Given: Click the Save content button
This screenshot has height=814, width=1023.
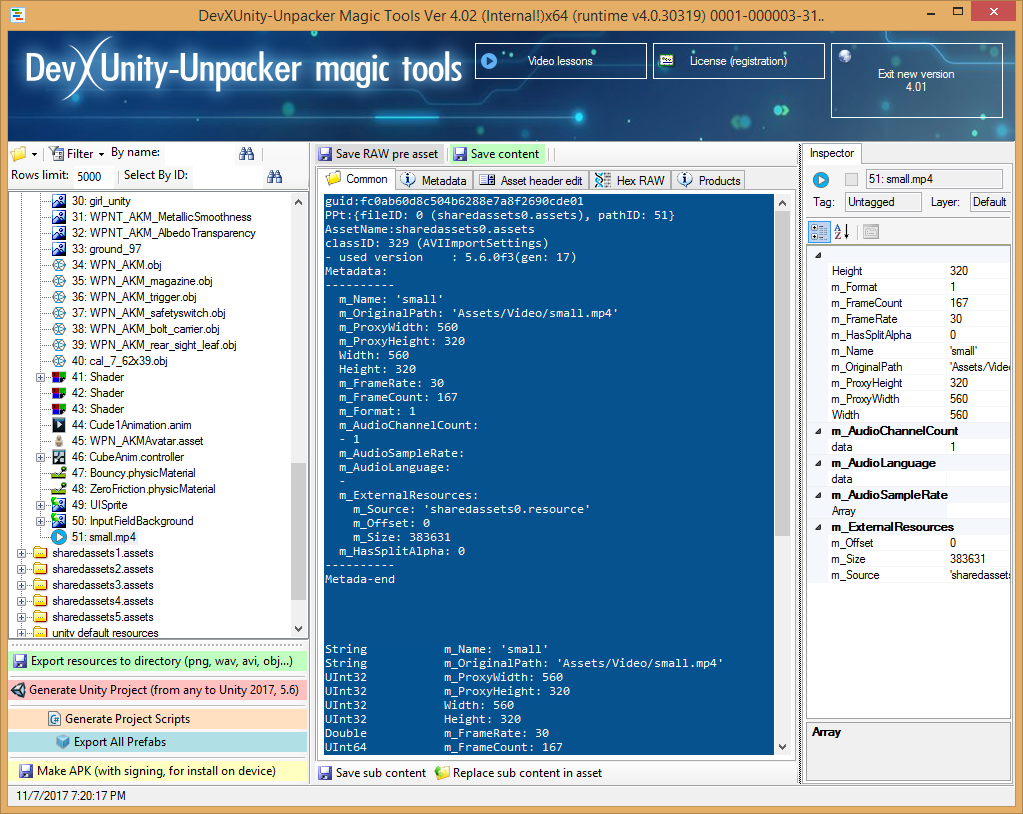Looking at the screenshot, I should (x=496, y=154).
